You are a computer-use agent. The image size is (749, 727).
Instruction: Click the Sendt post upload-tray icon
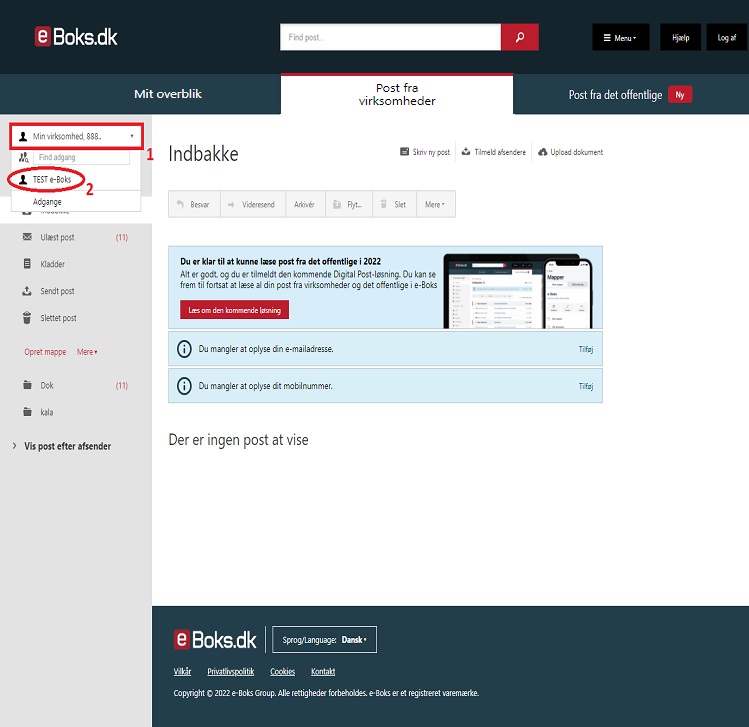(x=27, y=290)
